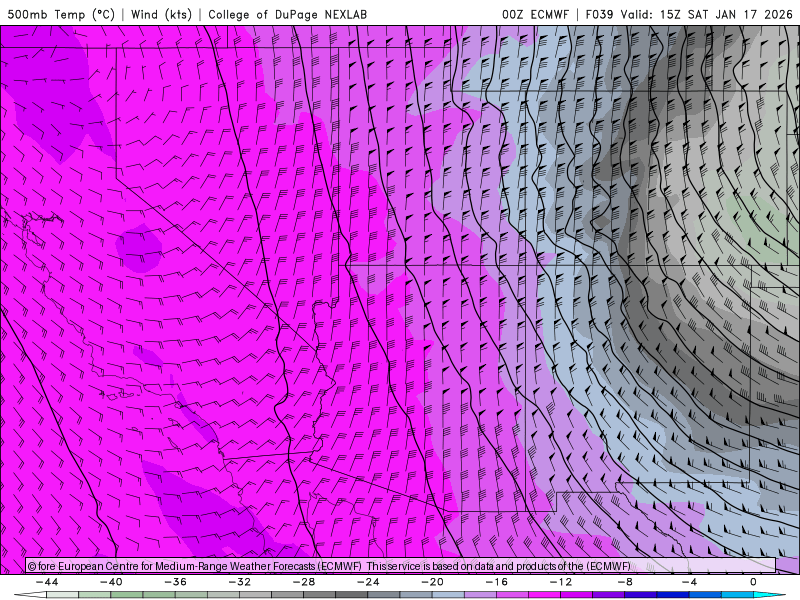Click the -44 color scale label
The image size is (800, 600).
[x=47, y=582]
